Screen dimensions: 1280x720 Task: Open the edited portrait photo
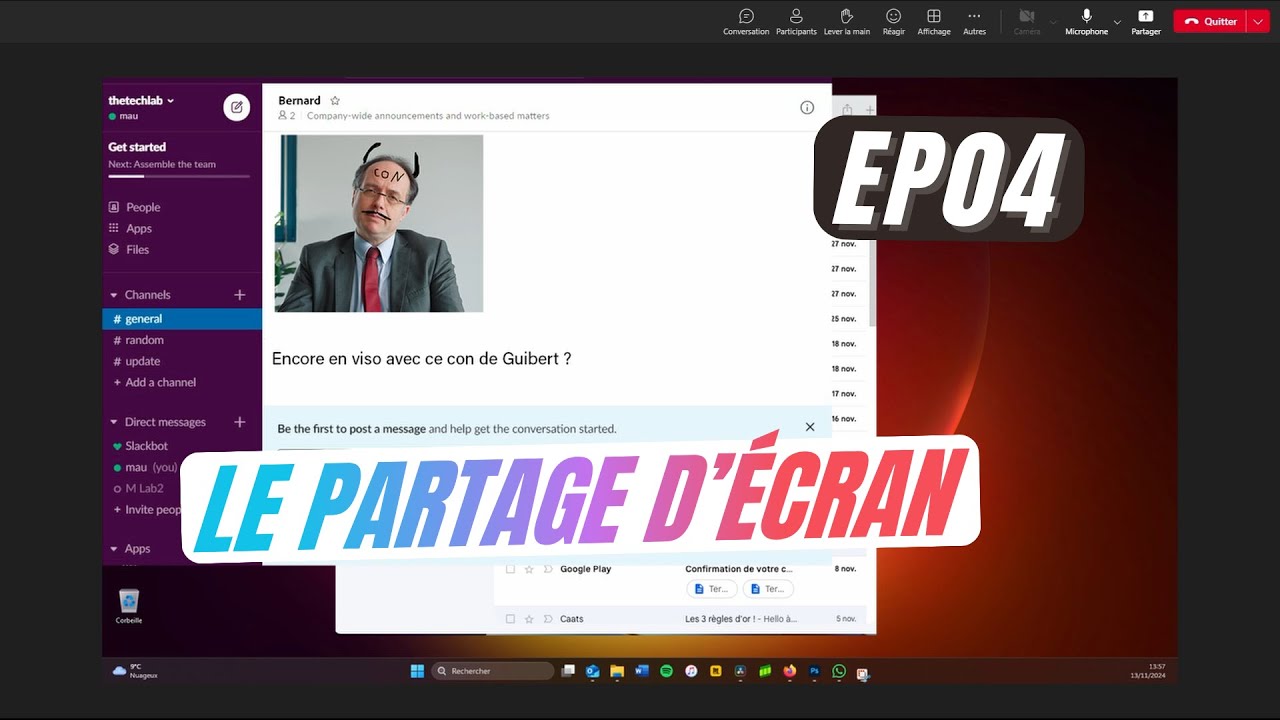[x=379, y=223]
